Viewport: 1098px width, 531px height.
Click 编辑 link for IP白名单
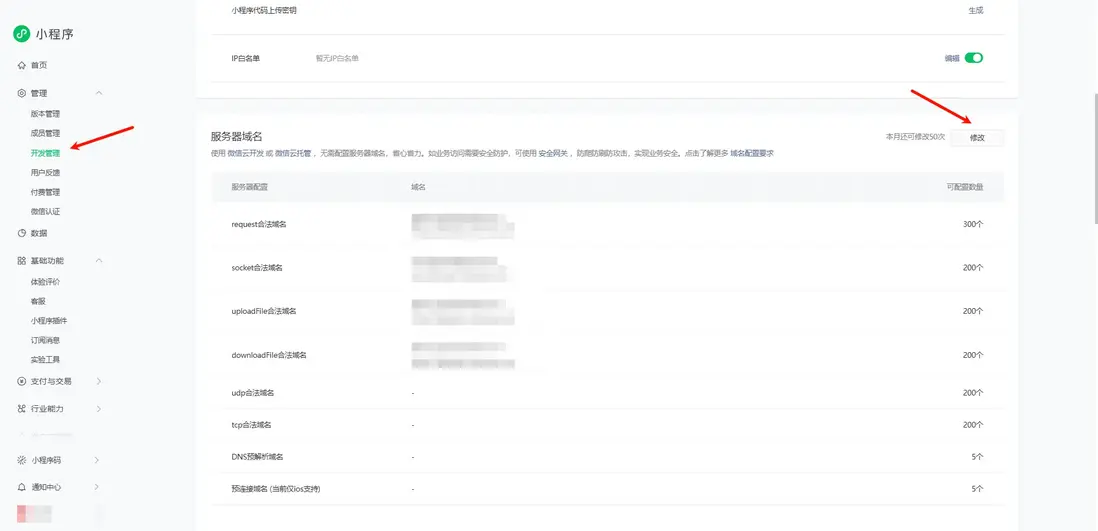pyautogui.click(x=952, y=59)
